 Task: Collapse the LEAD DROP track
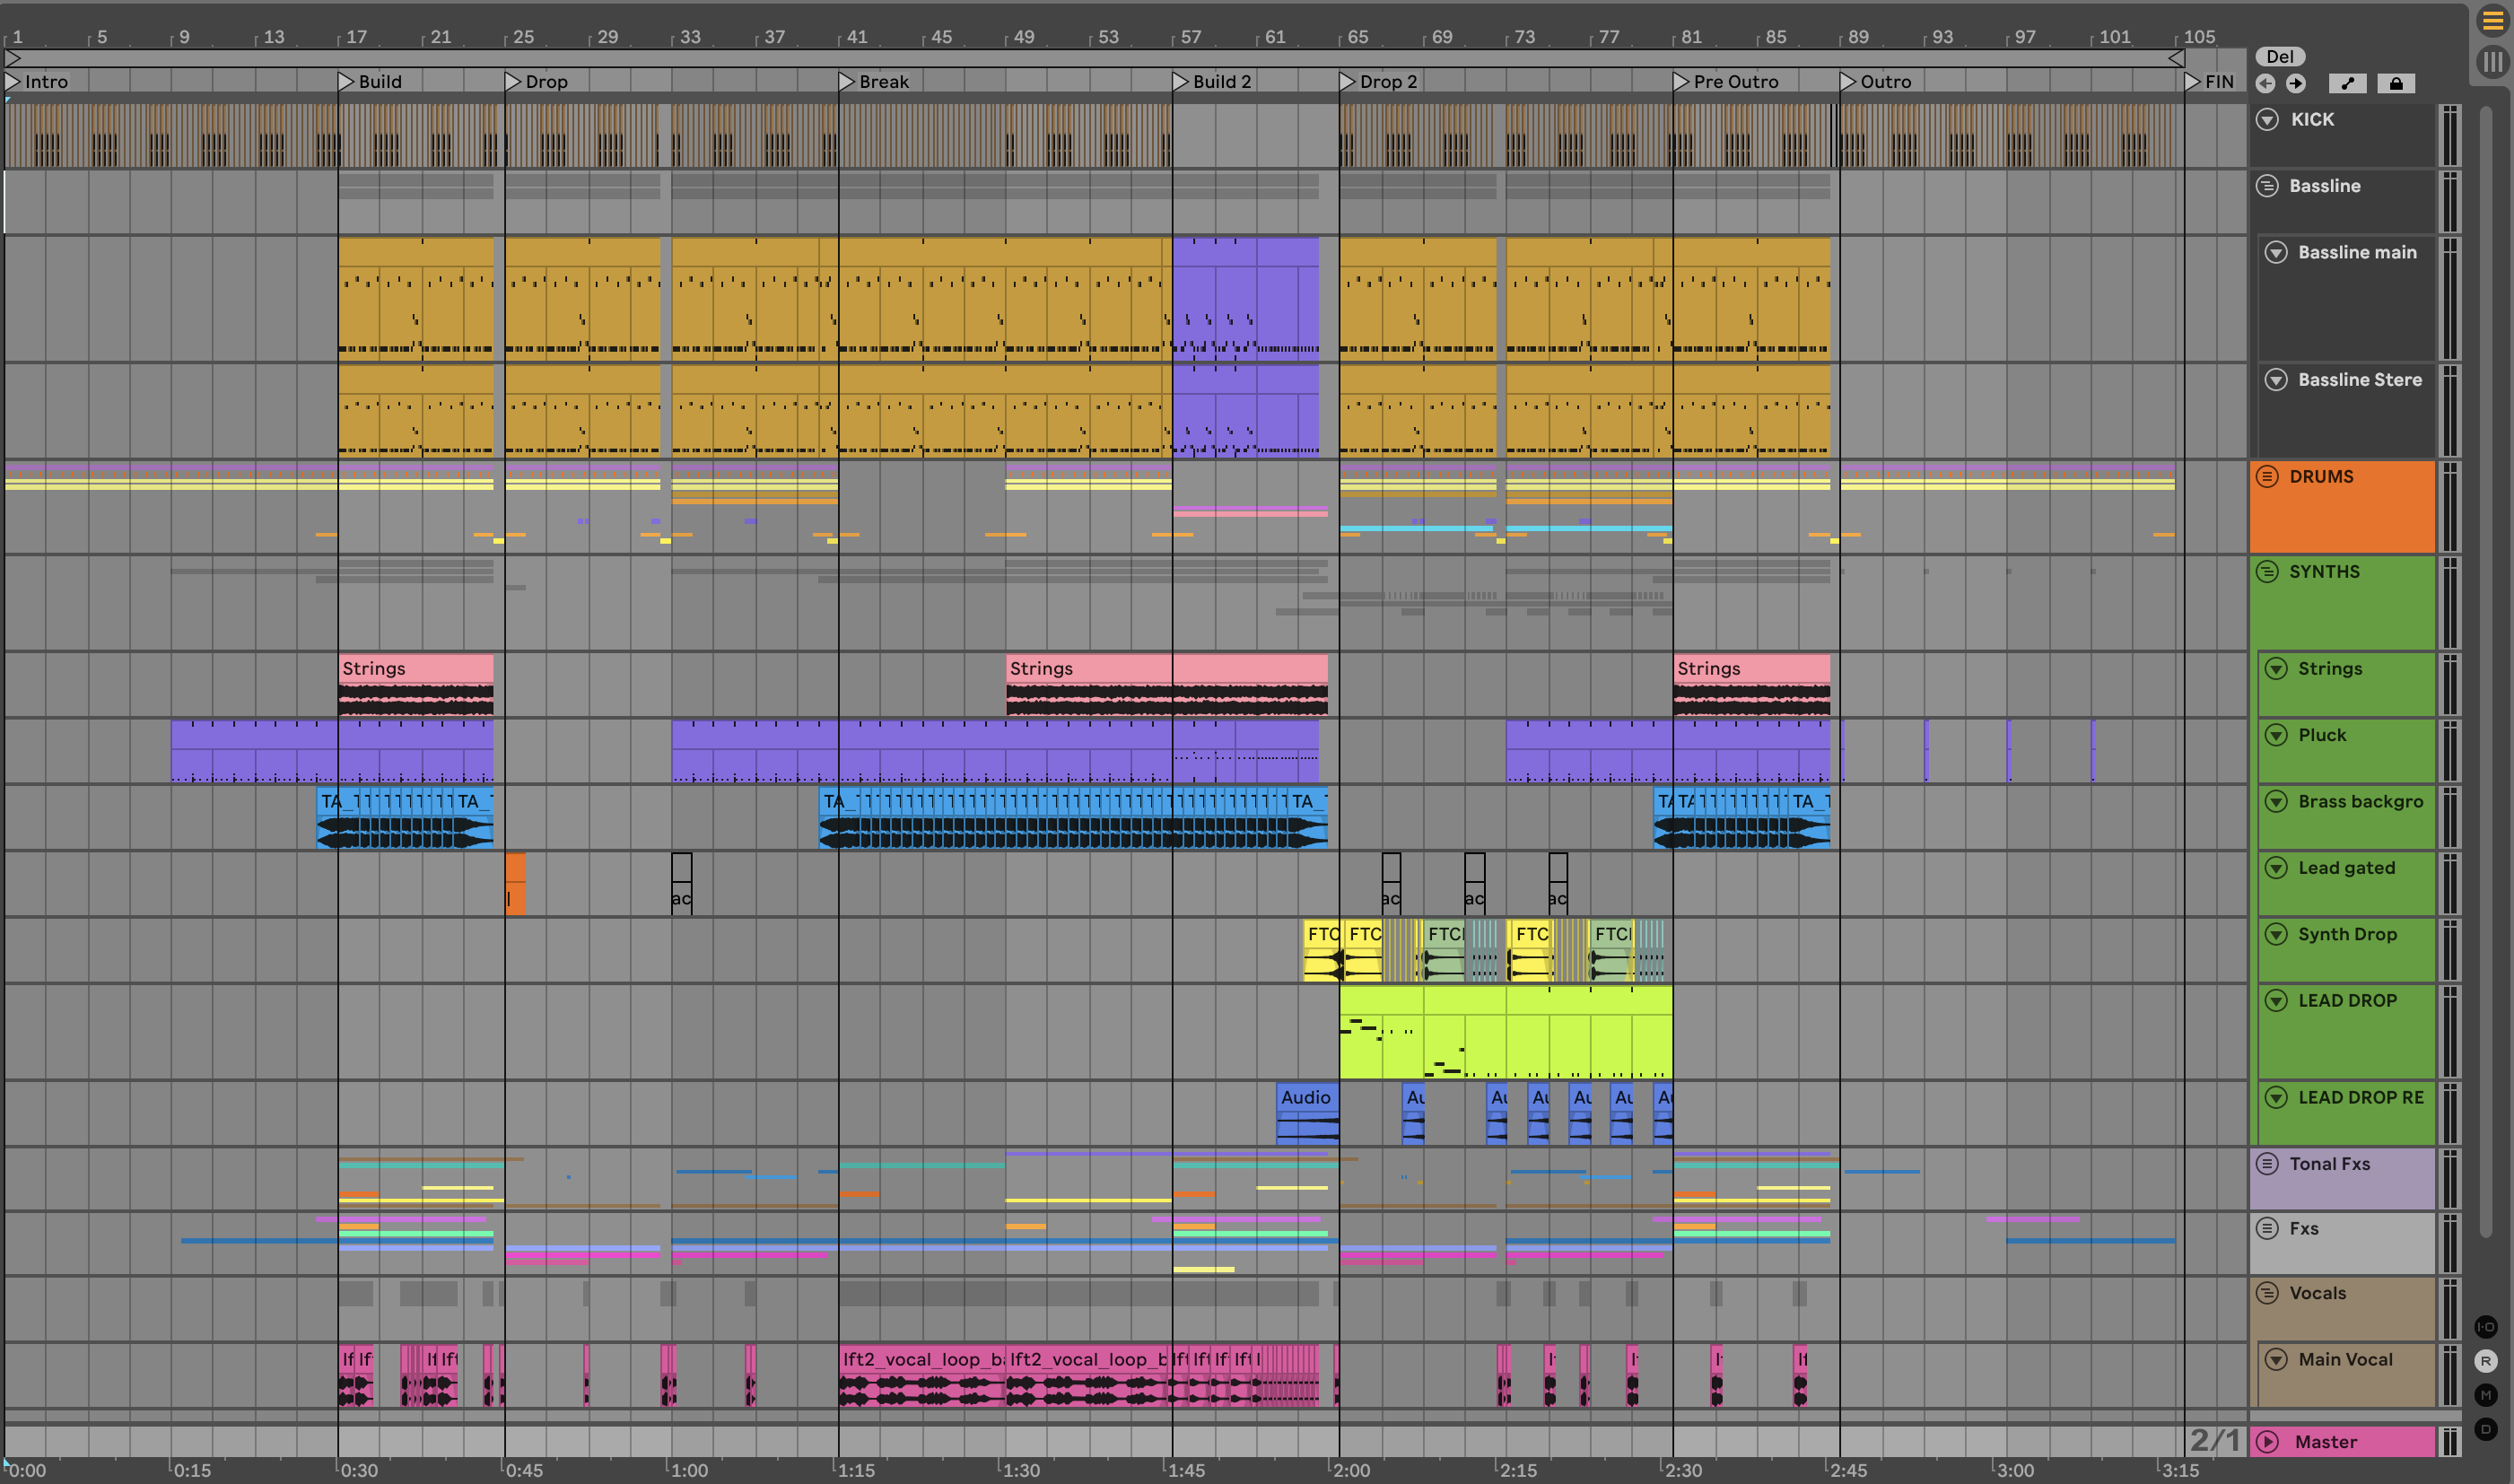(x=2275, y=1000)
